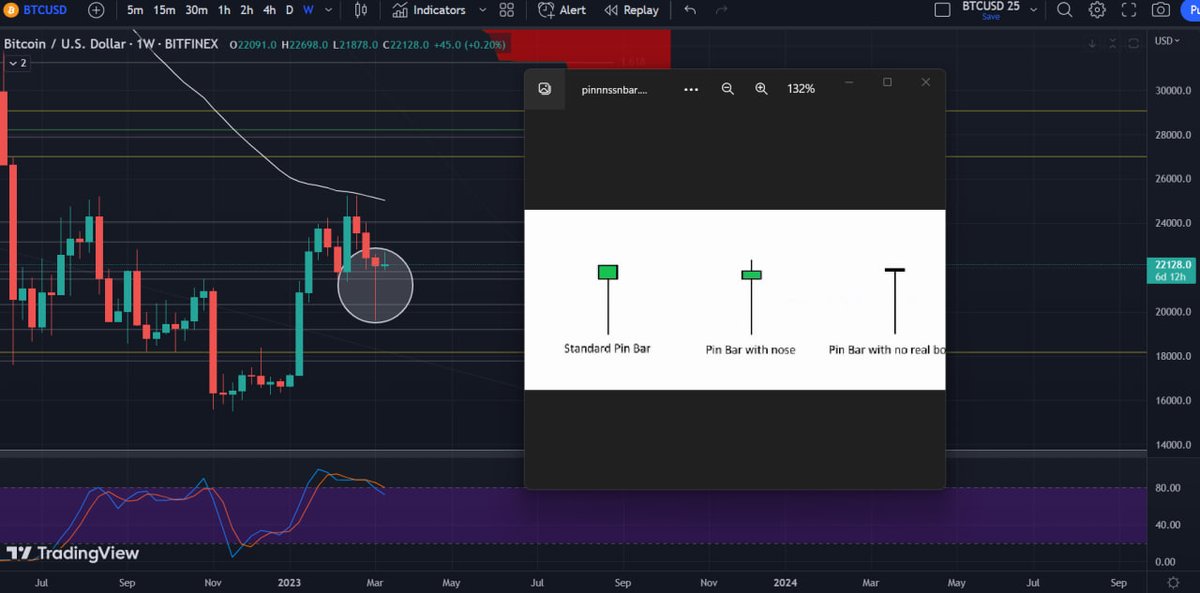1200x593 pixels.
Task: Click the 132% zoom level
Action: click(801, 89)
